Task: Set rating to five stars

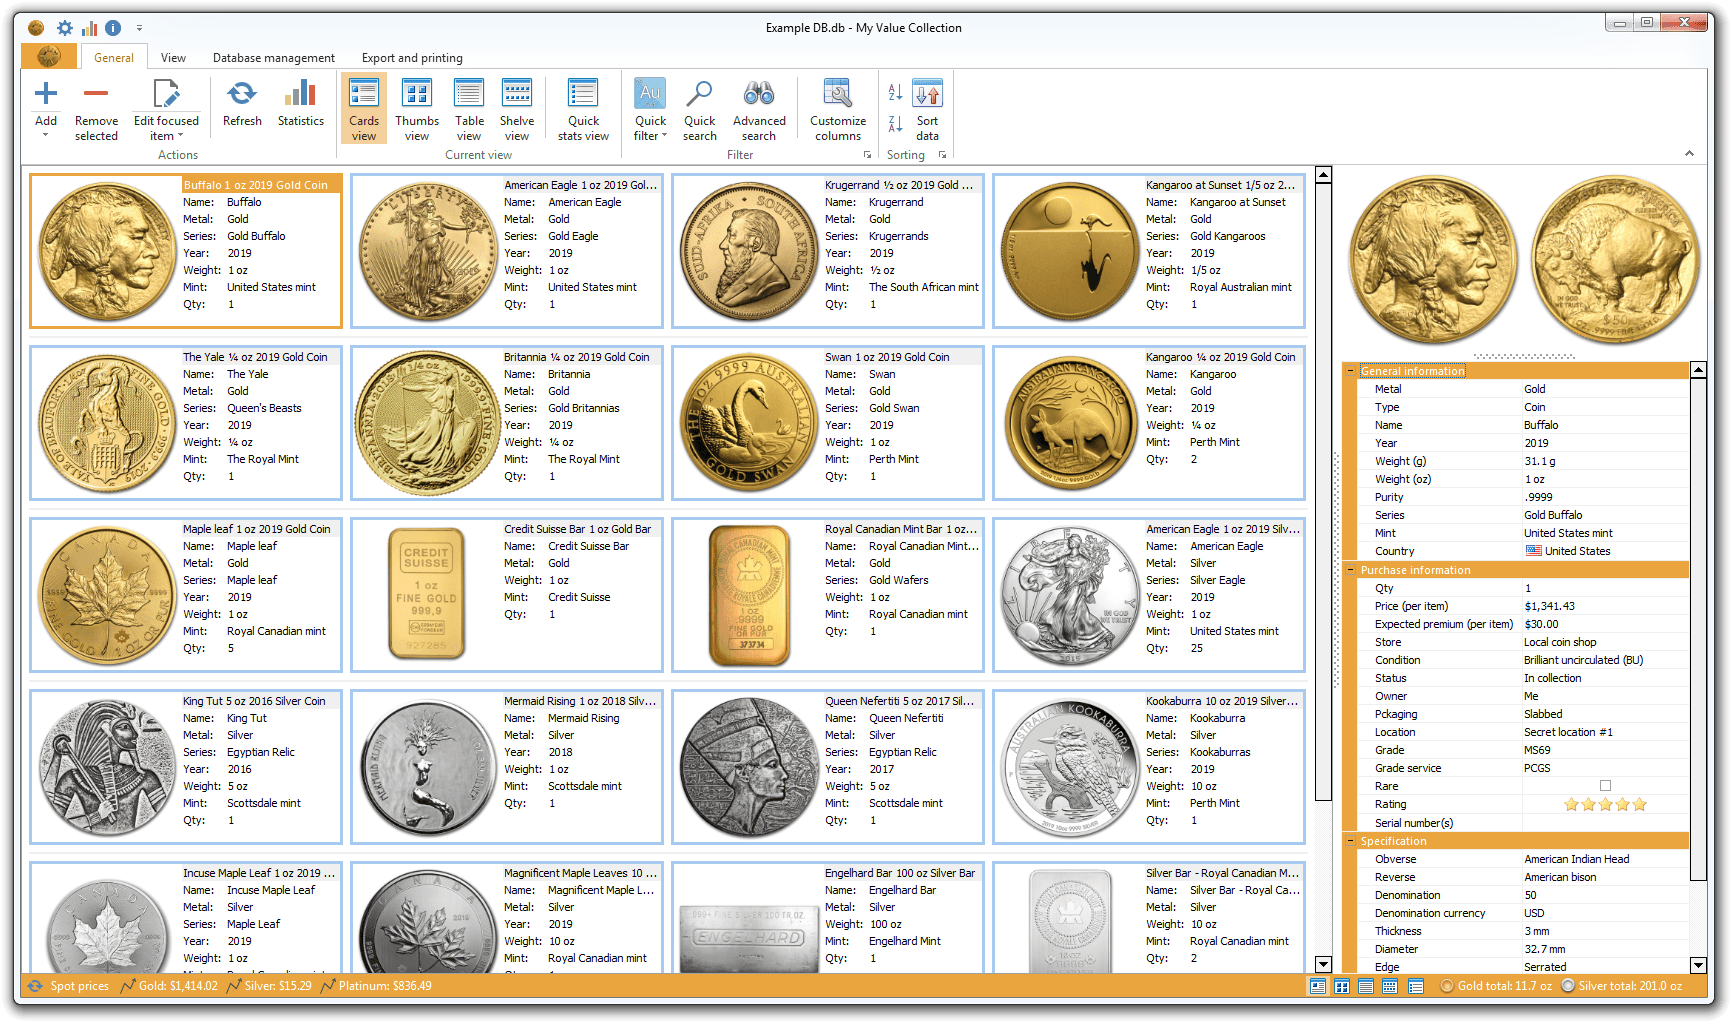Action: pyautogui.click(x=1639, y=804)
